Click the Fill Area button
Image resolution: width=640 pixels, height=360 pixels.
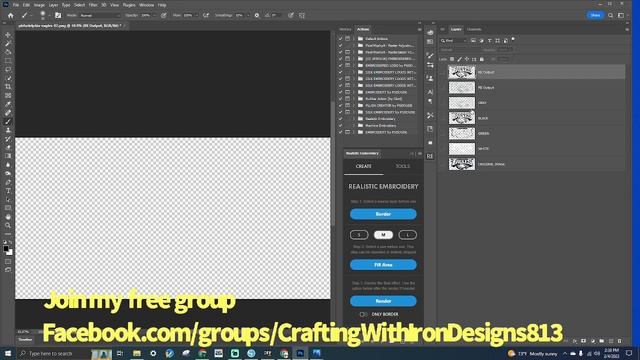coord(383,264)
